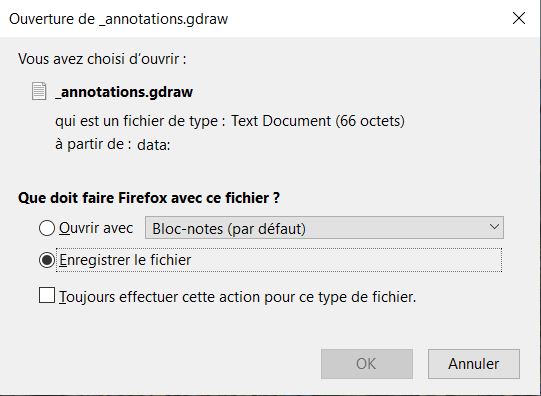Click the dialog title bar text

pyautogui.click(x=118, y=19)
